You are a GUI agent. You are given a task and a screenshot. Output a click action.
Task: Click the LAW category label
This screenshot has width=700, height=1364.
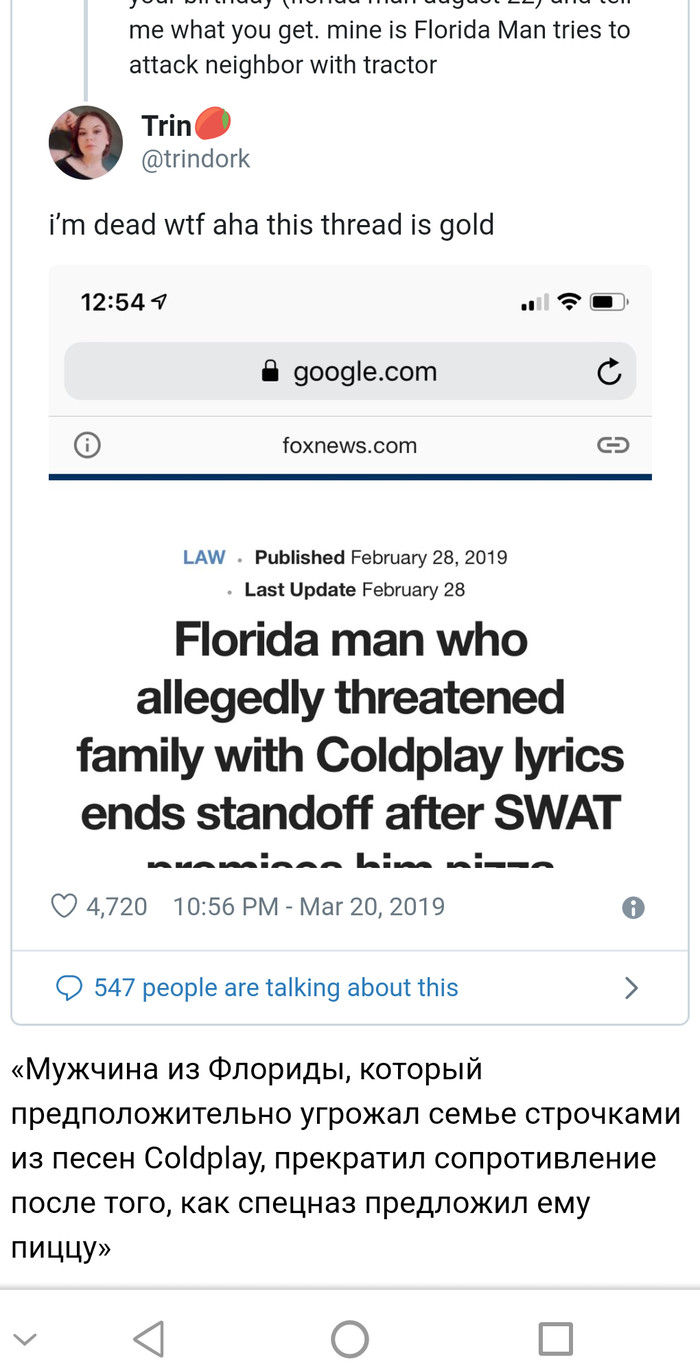(204, 557)
